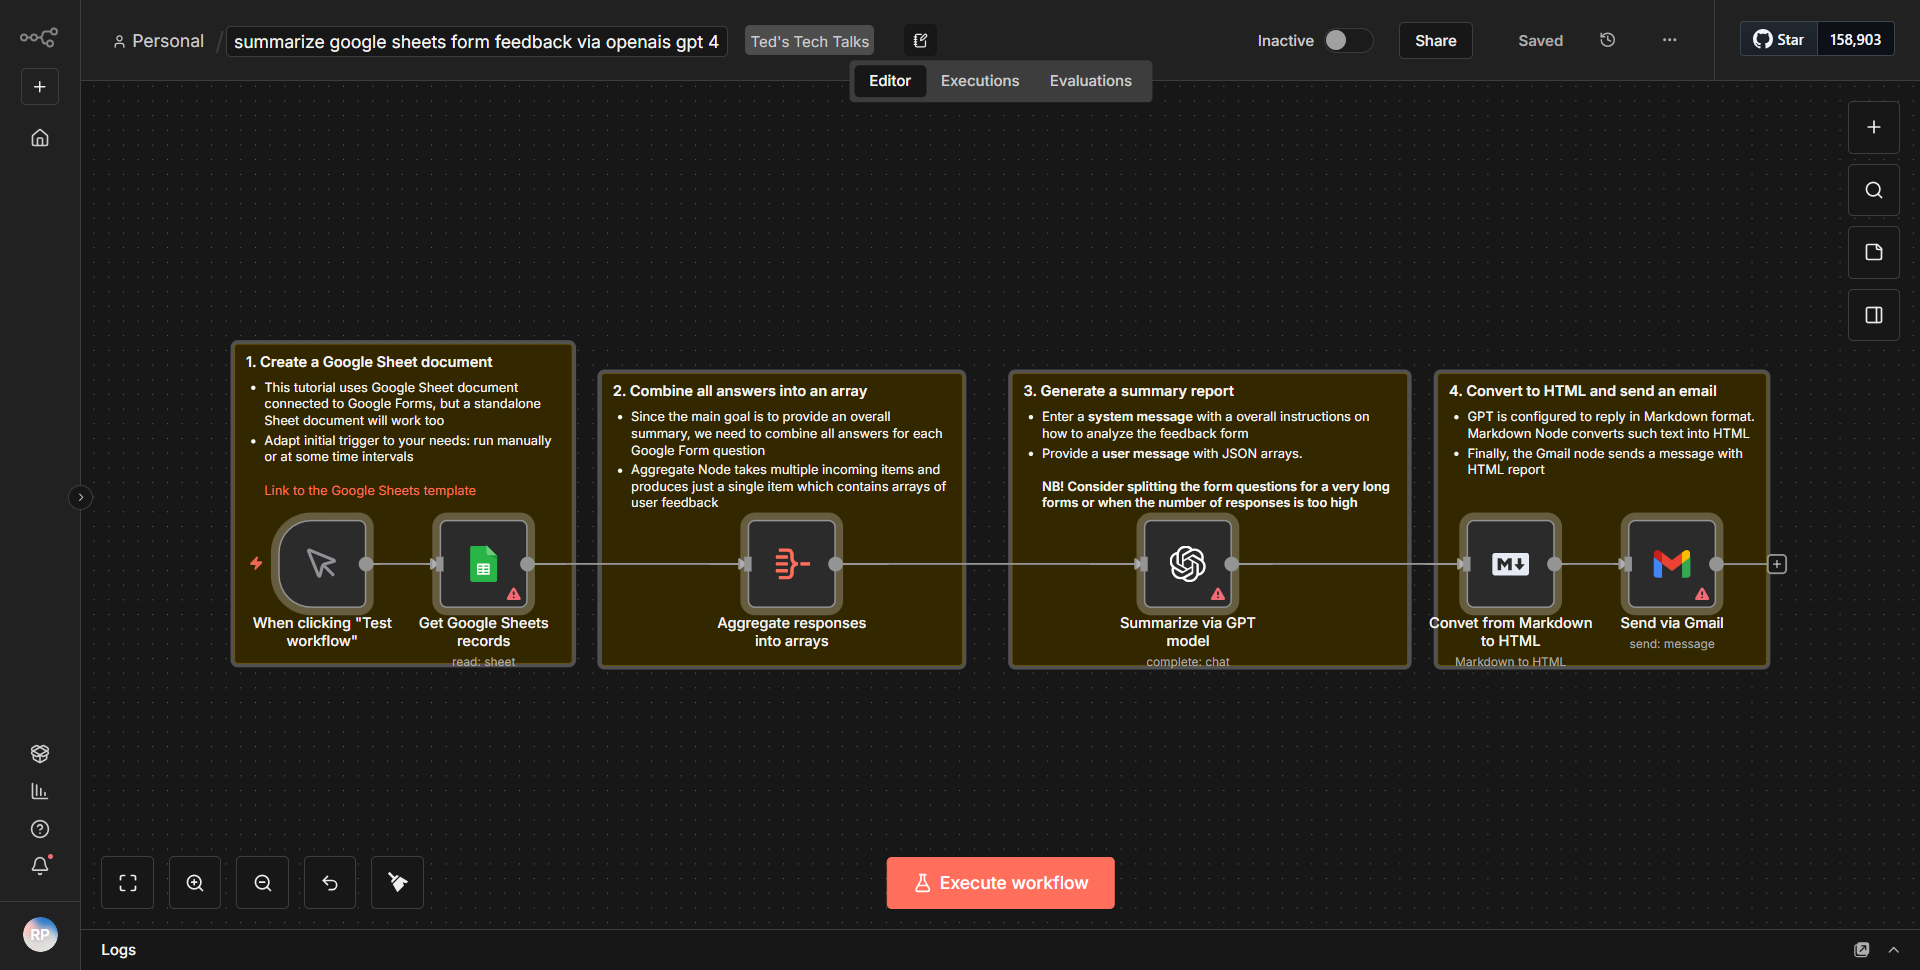The image size is (1920, 970).
Task: Select the Get Google Sheets records node
Action: 484,564
